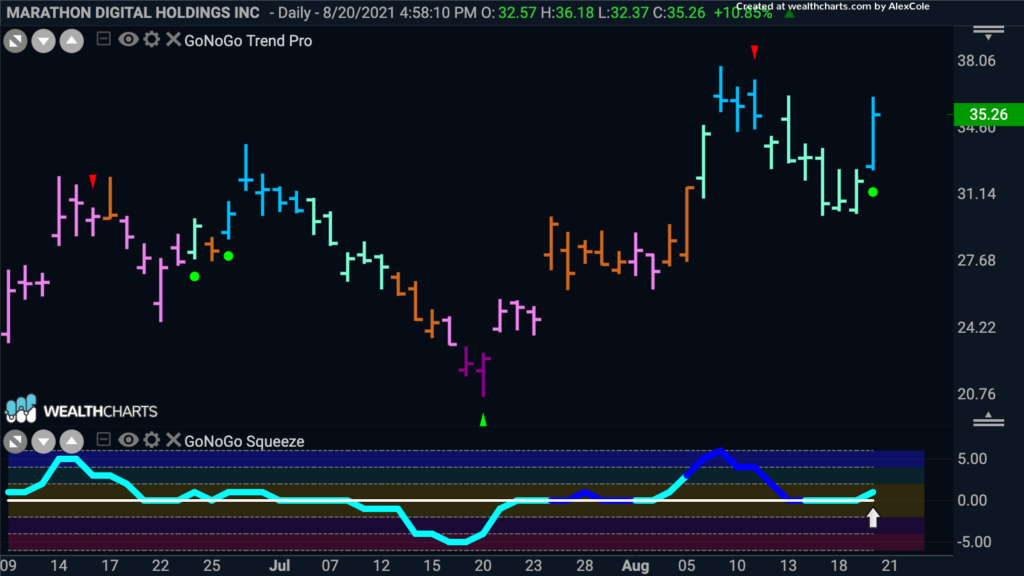
Task: Move the GoNoGo Squeeze pane down
Action: tap(44, 442)
